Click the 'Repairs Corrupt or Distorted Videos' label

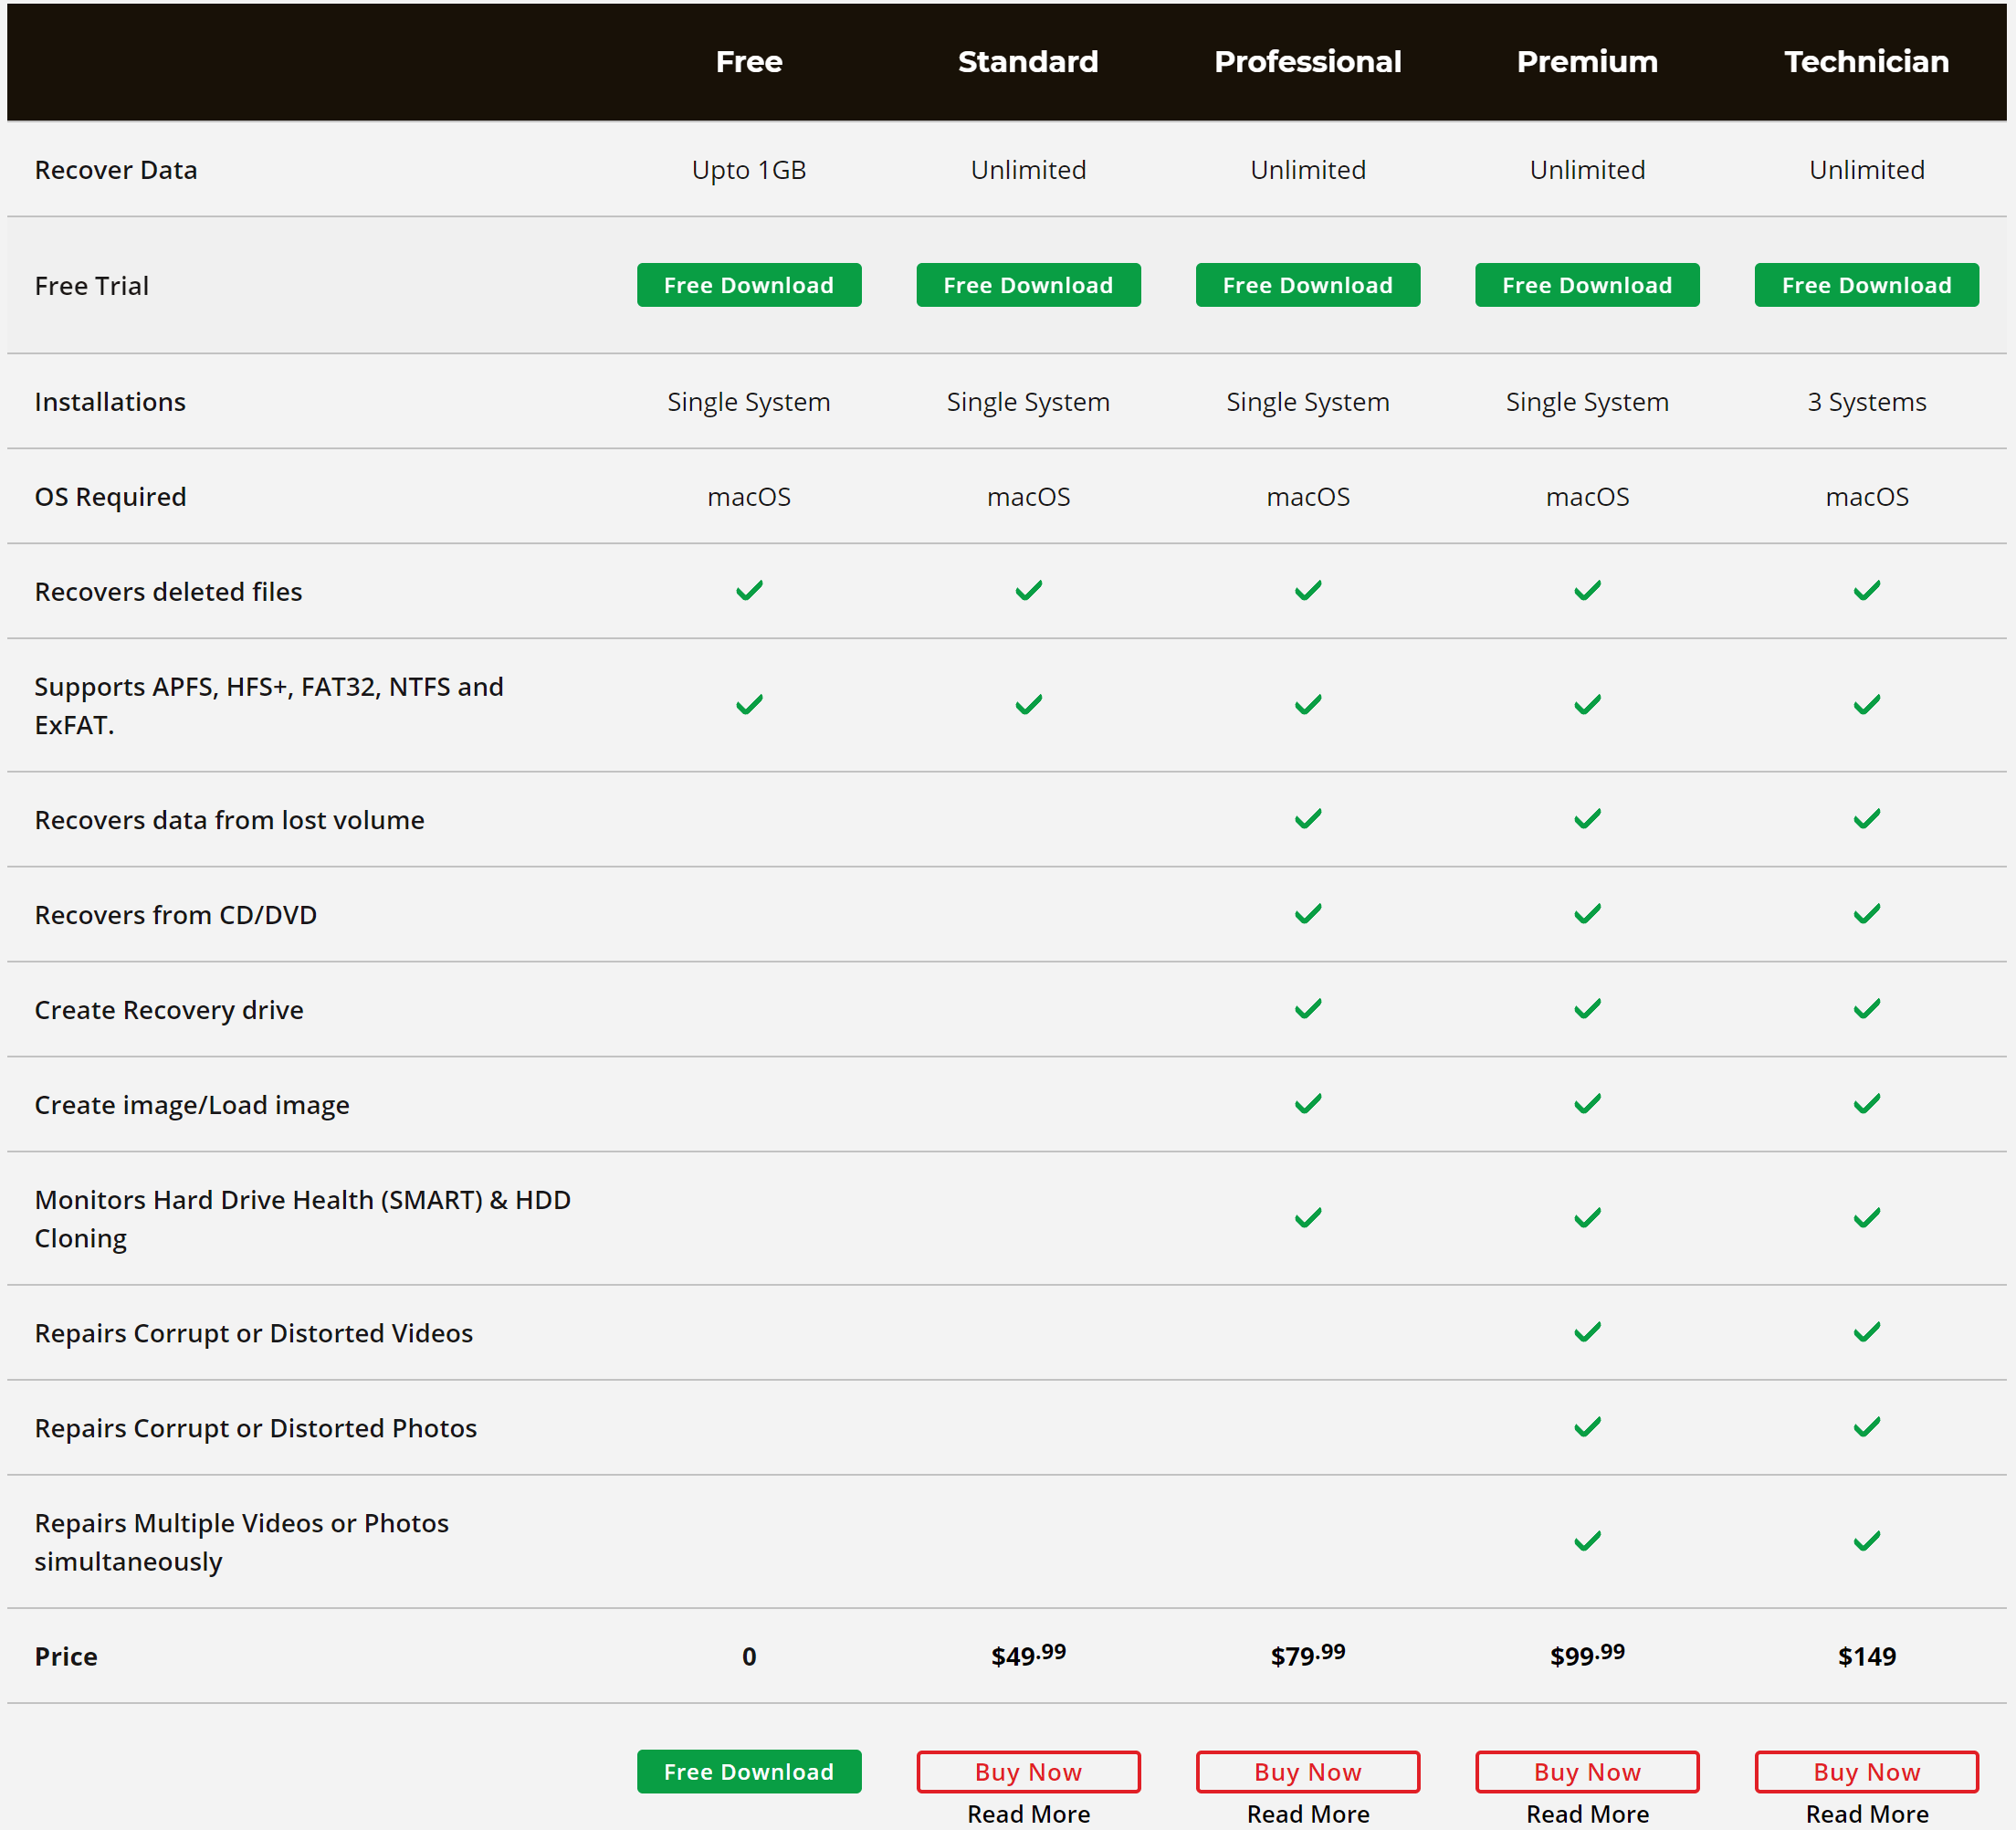253,1333
